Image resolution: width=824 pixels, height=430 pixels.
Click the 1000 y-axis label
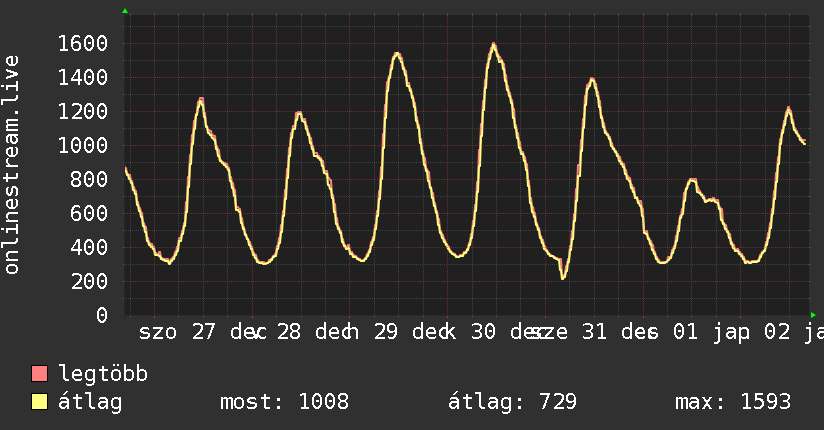pos(83,146)
